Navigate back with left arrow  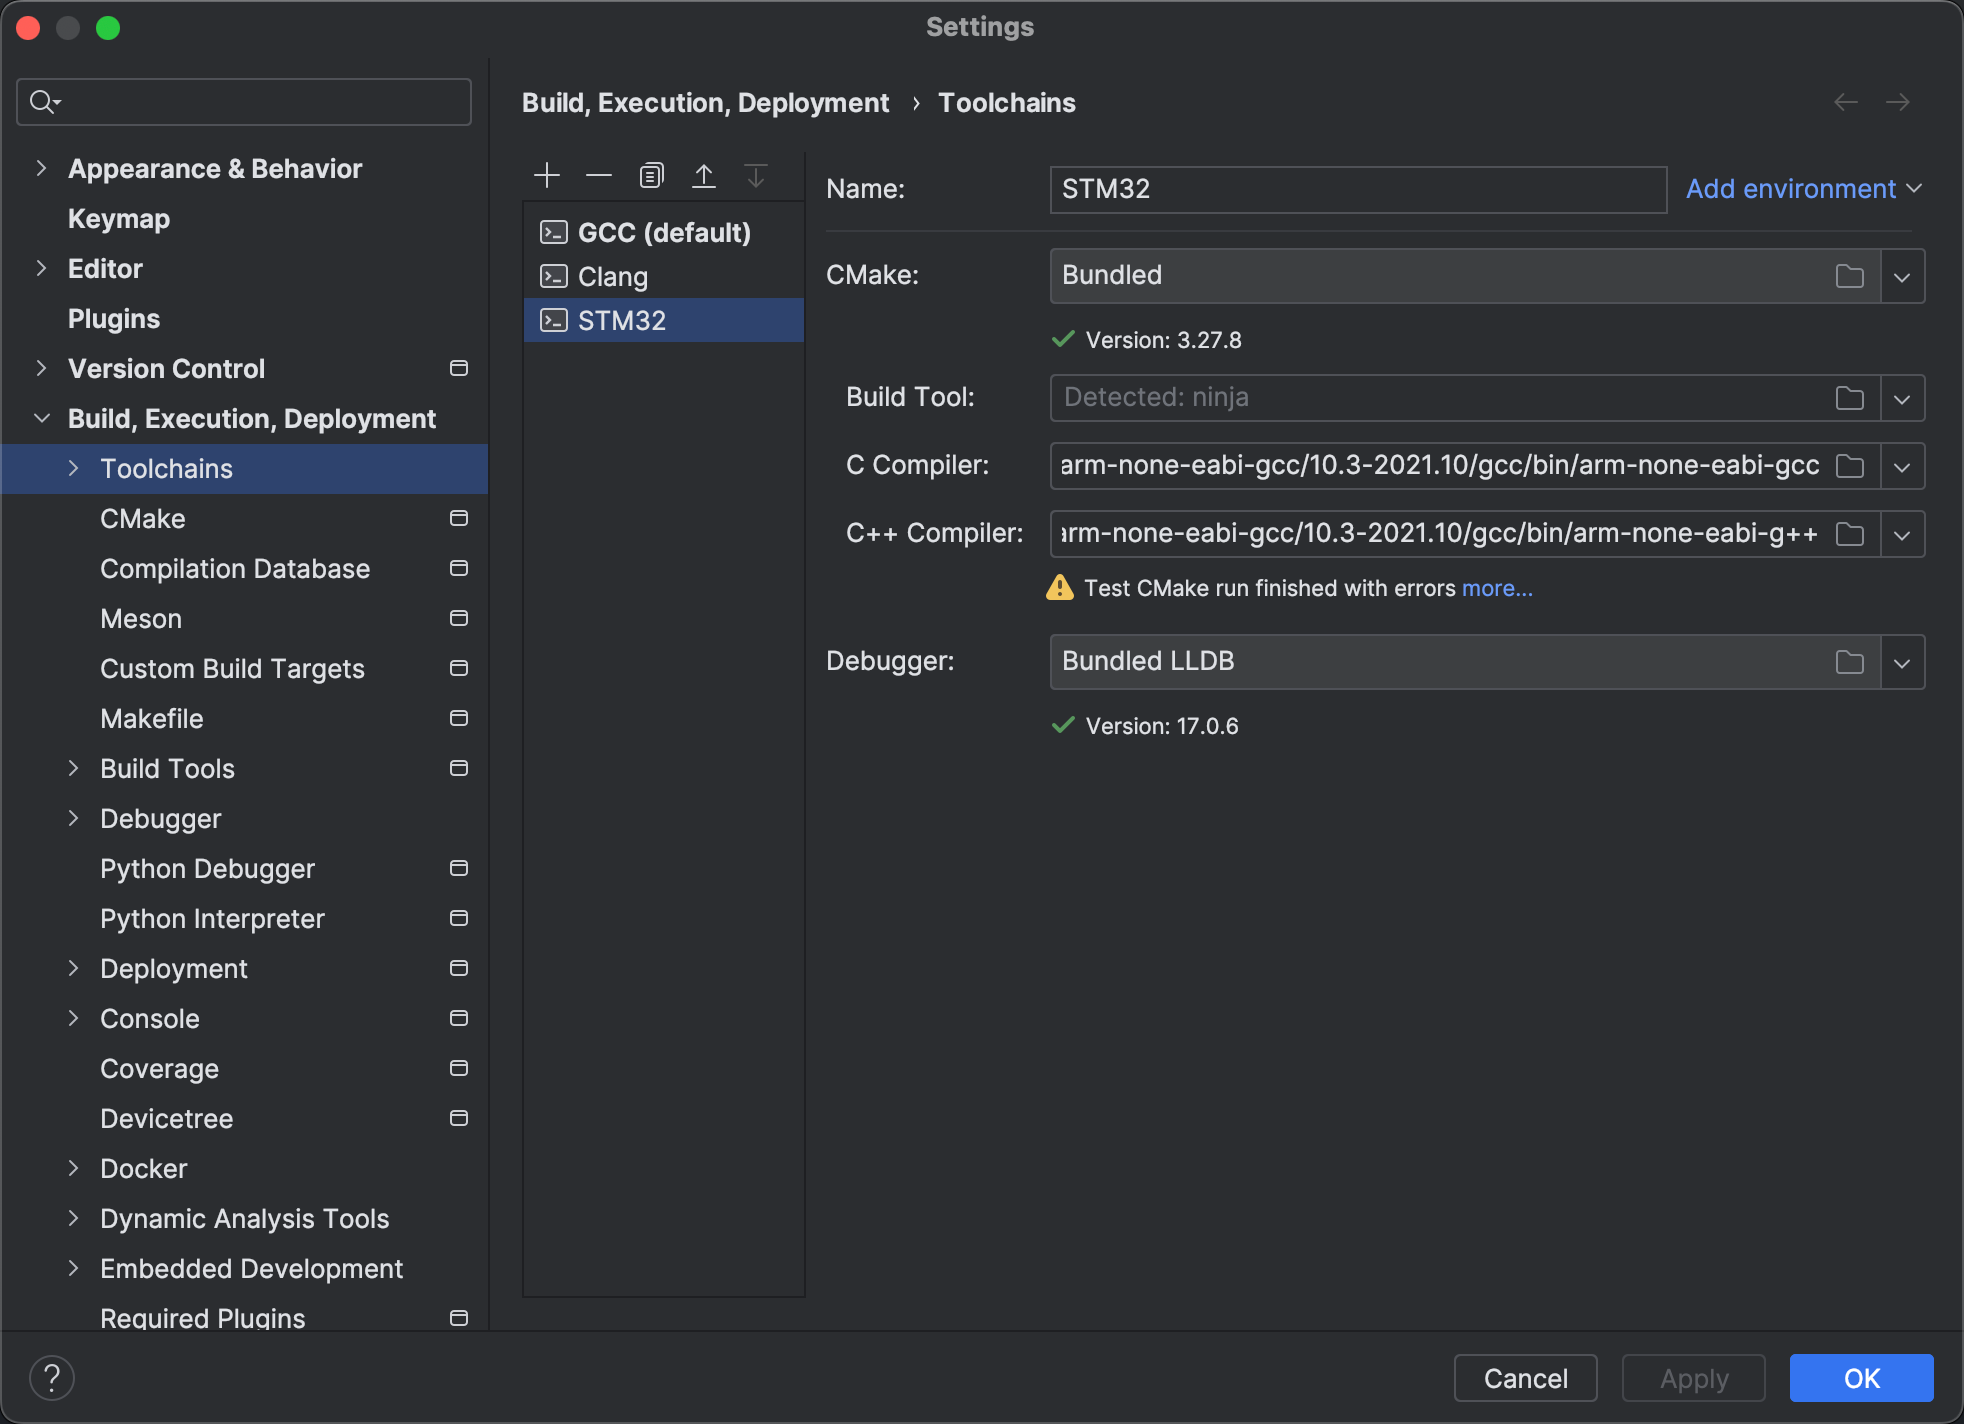(1846, 102)
